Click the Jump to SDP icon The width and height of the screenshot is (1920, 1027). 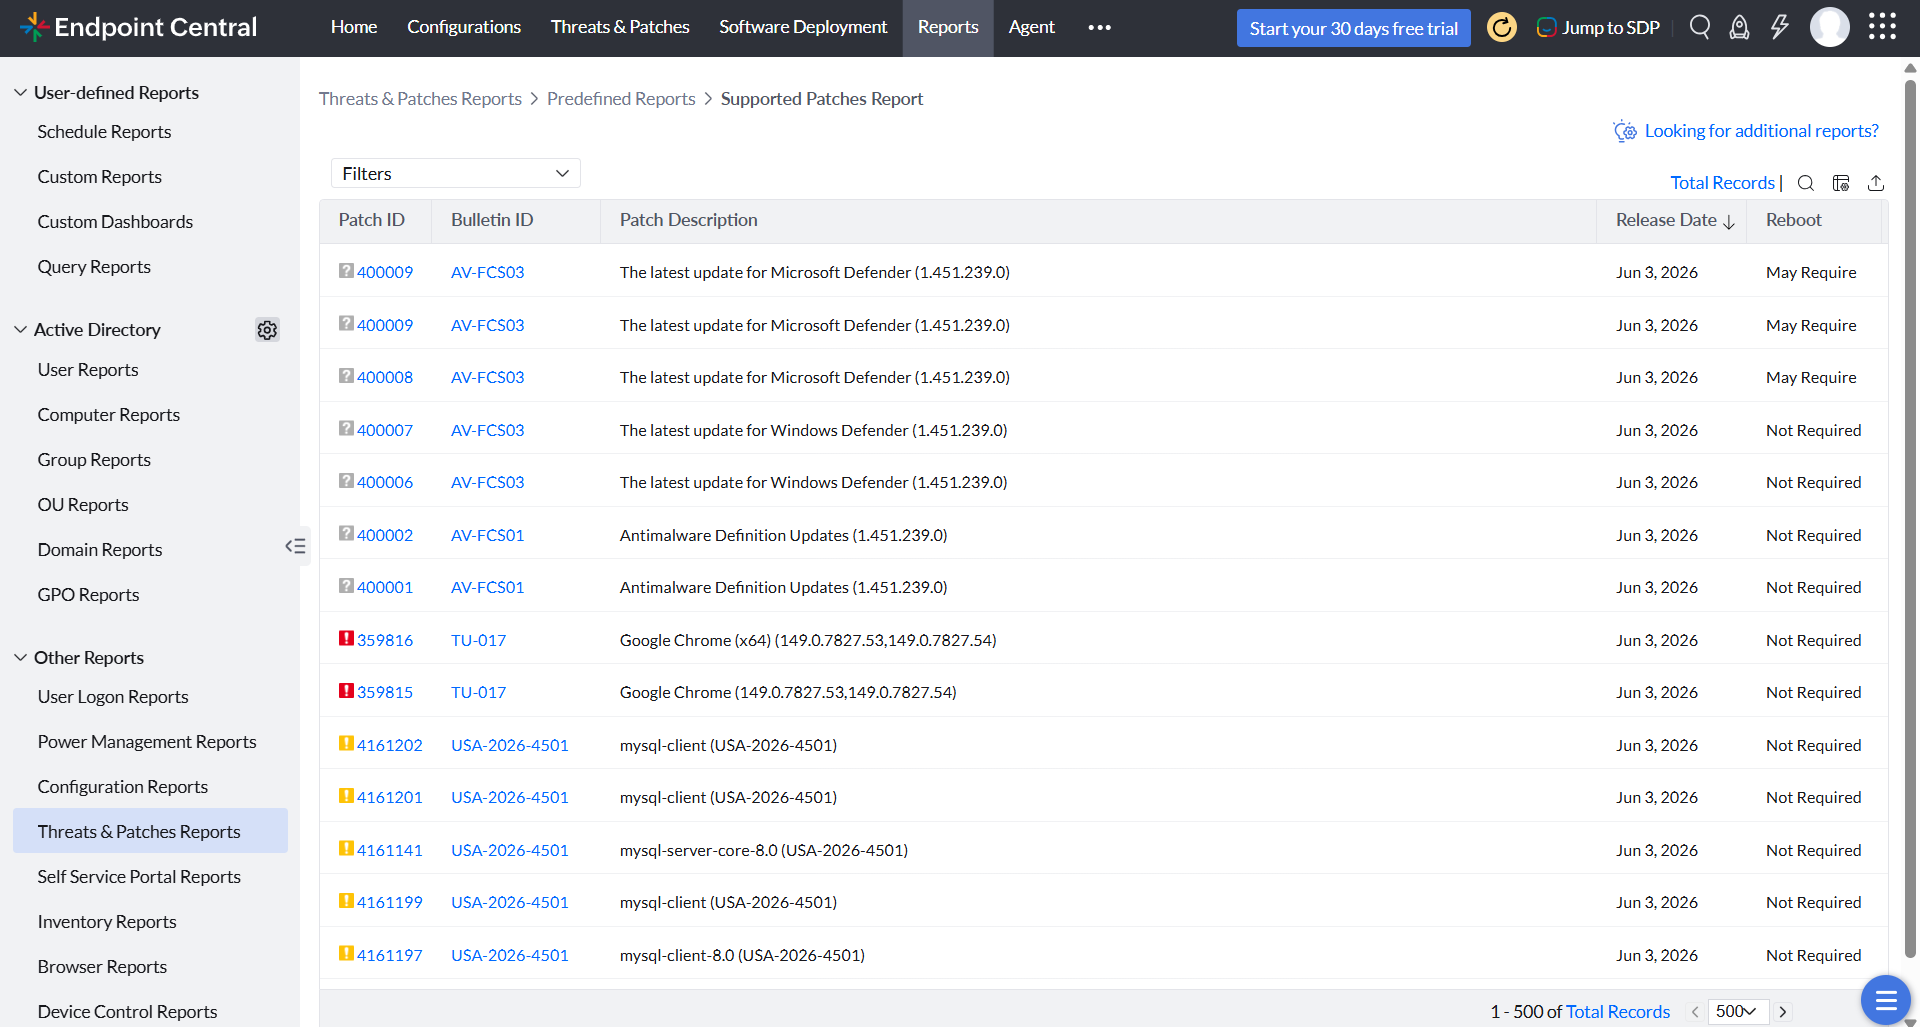[x=1546, y=28]
